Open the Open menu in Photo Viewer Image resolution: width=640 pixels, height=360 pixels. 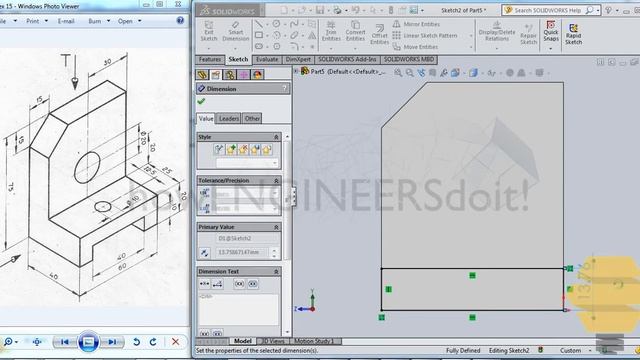point(129,21)
